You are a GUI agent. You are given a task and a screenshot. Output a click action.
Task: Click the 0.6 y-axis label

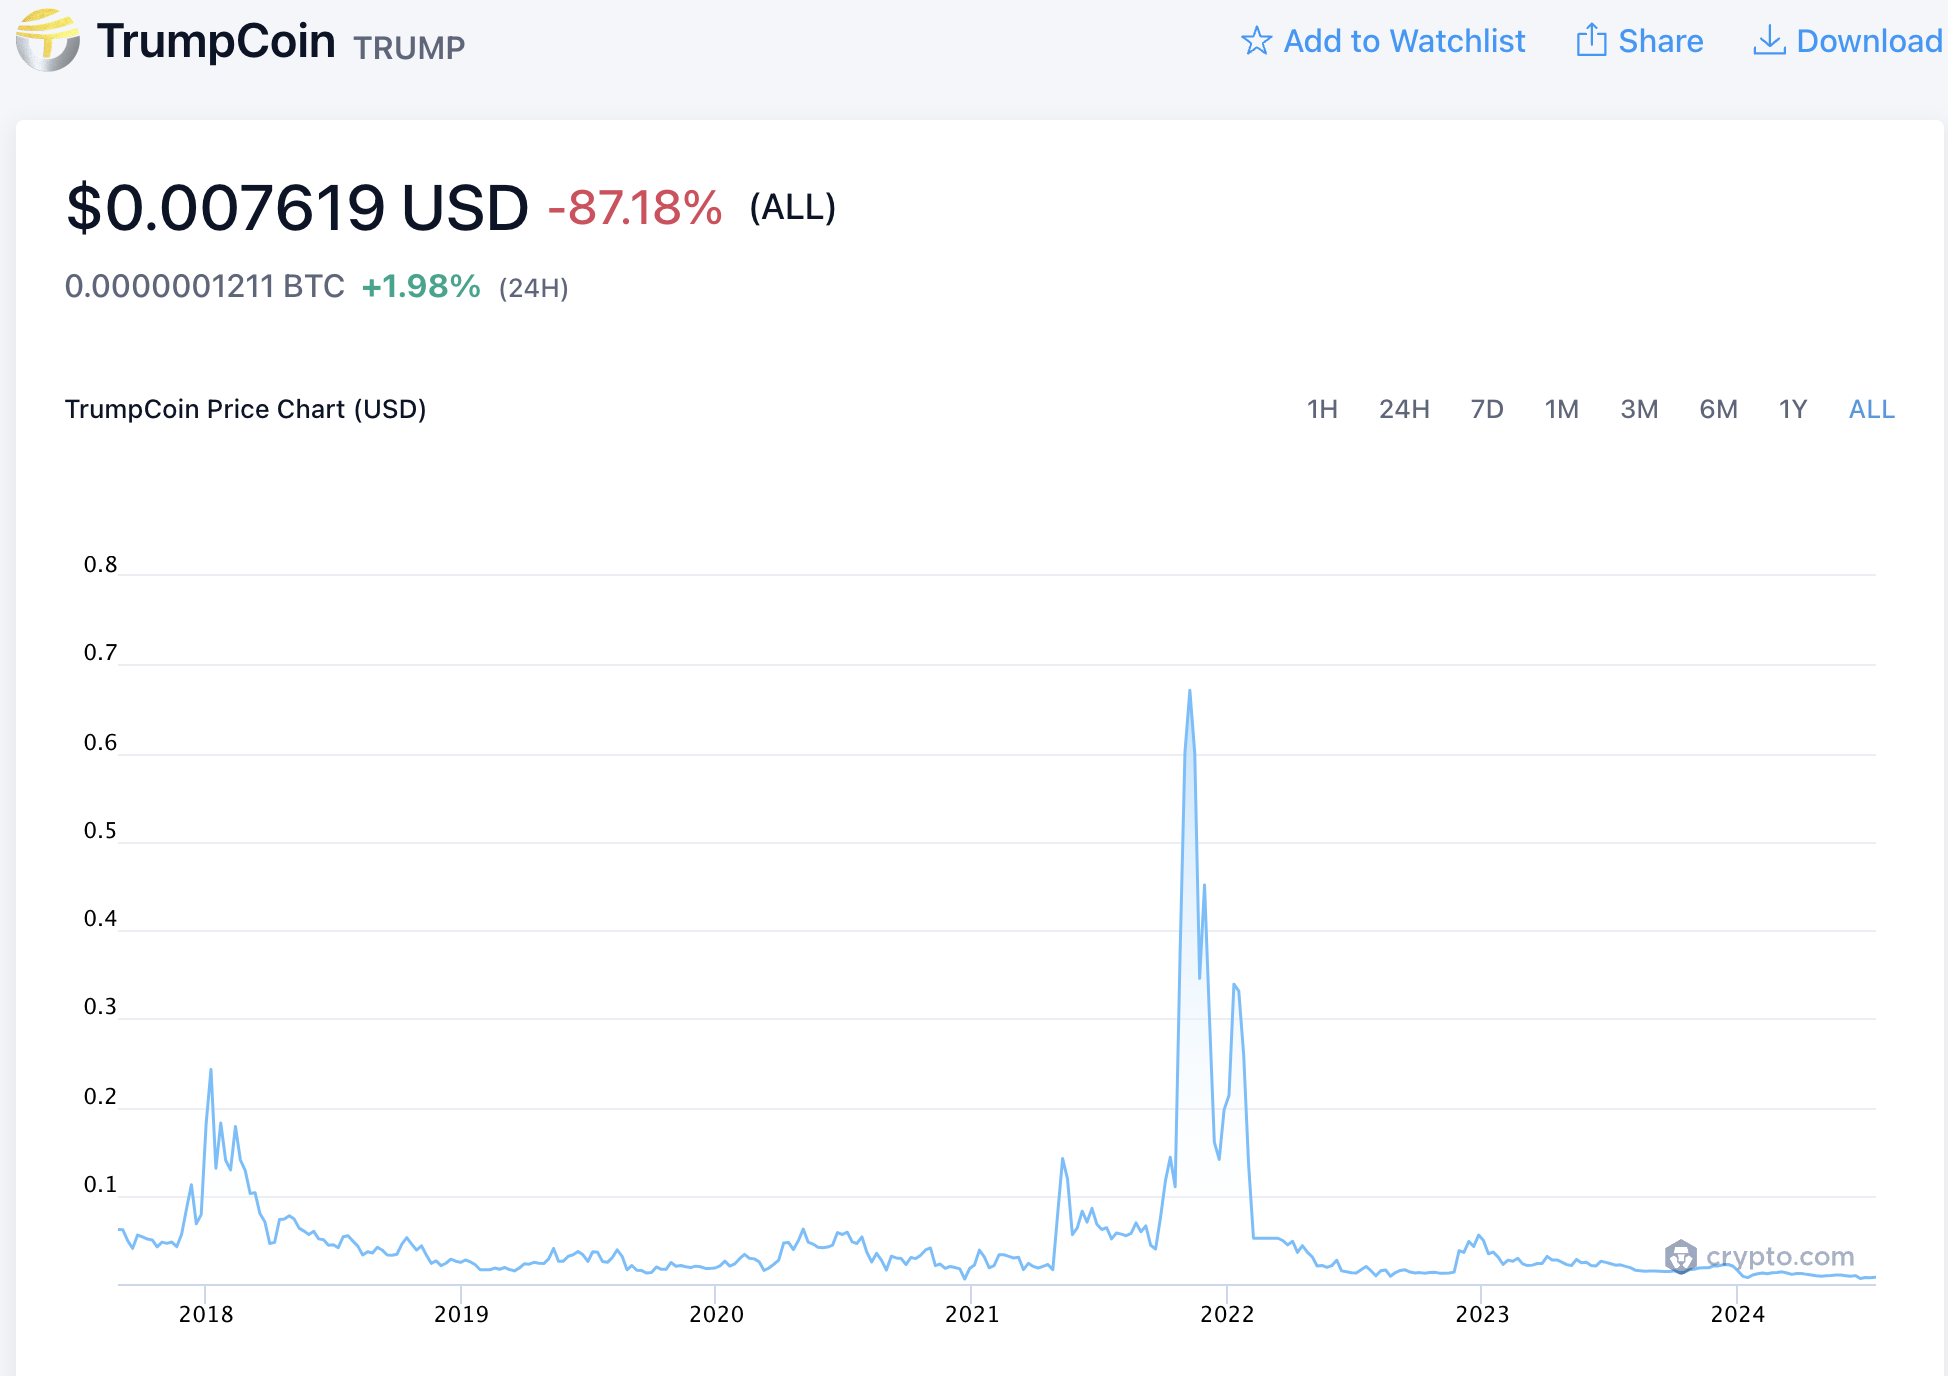[x=100, y=743]
